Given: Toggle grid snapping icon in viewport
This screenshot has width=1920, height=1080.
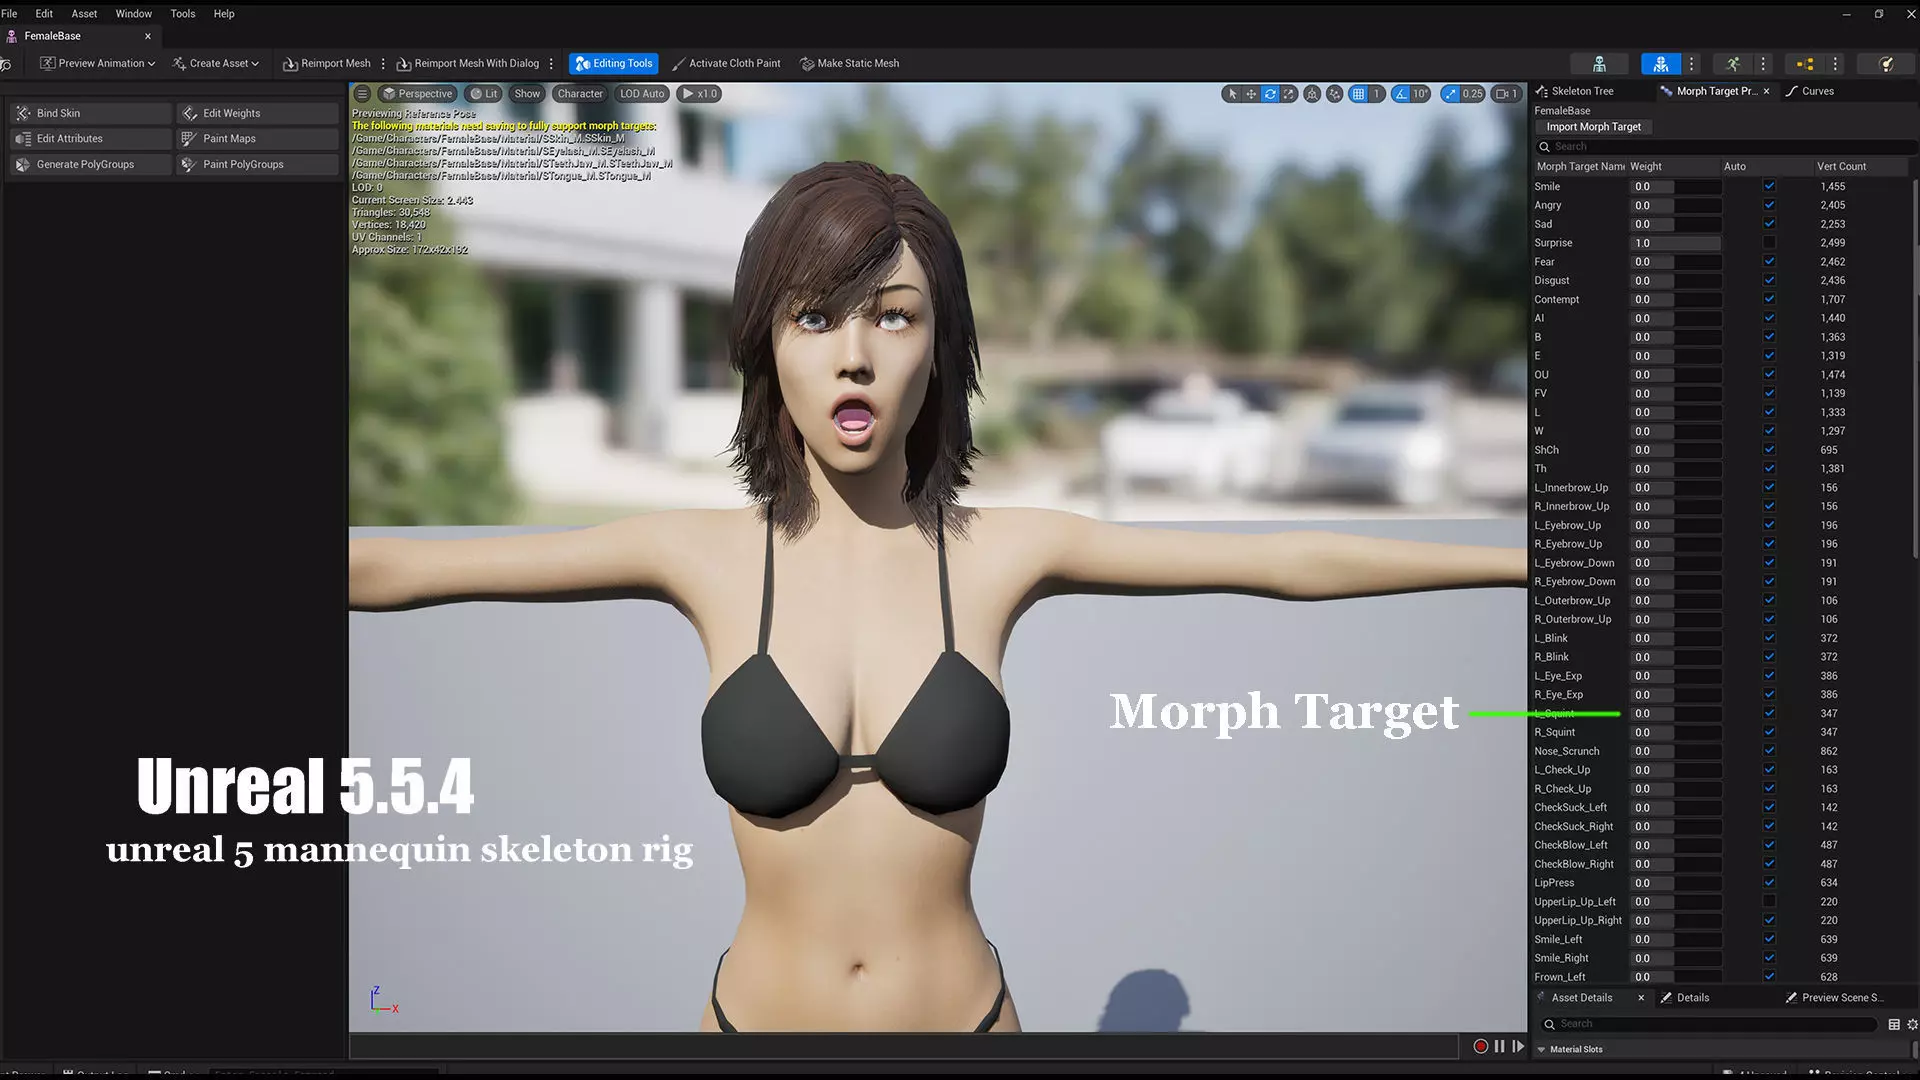Looking at the screenshot, I should pos(1358,94).
